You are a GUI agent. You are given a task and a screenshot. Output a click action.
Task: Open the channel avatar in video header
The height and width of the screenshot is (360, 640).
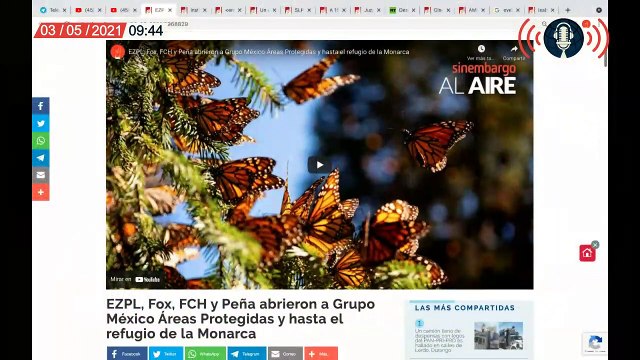(118, 52)
